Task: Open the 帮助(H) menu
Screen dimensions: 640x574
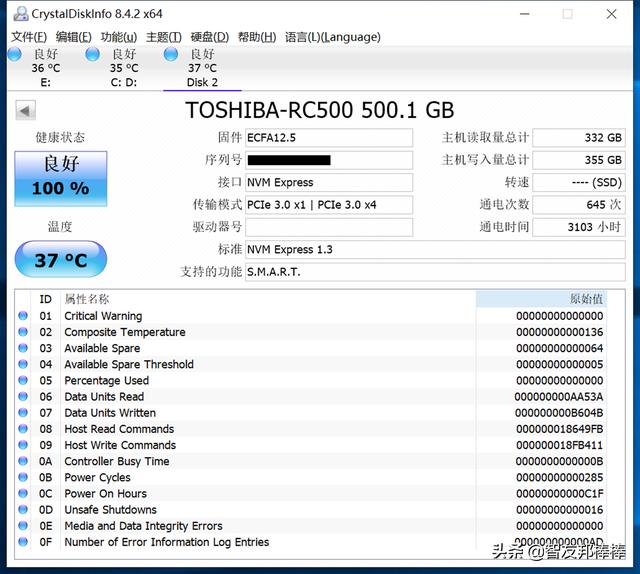Action: [257, 37]
